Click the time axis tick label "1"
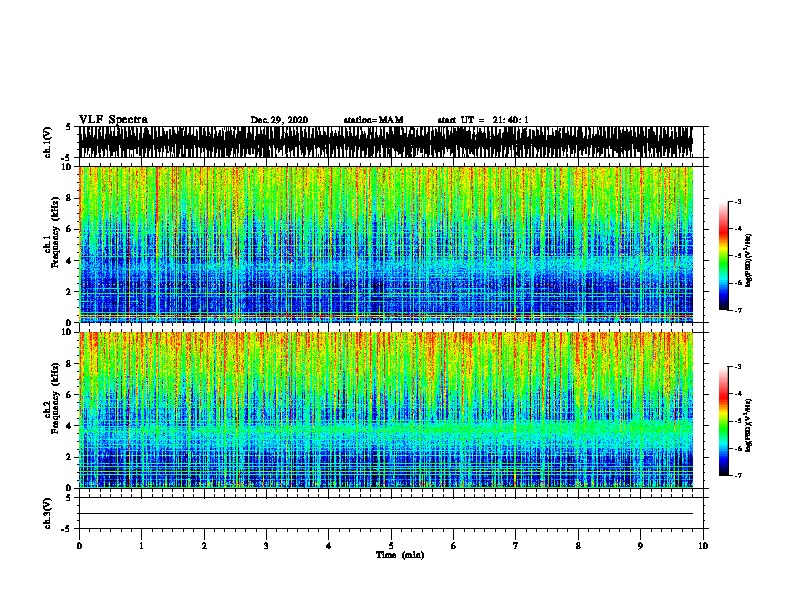This screenshot has height=612, width=792. point(141,546)
